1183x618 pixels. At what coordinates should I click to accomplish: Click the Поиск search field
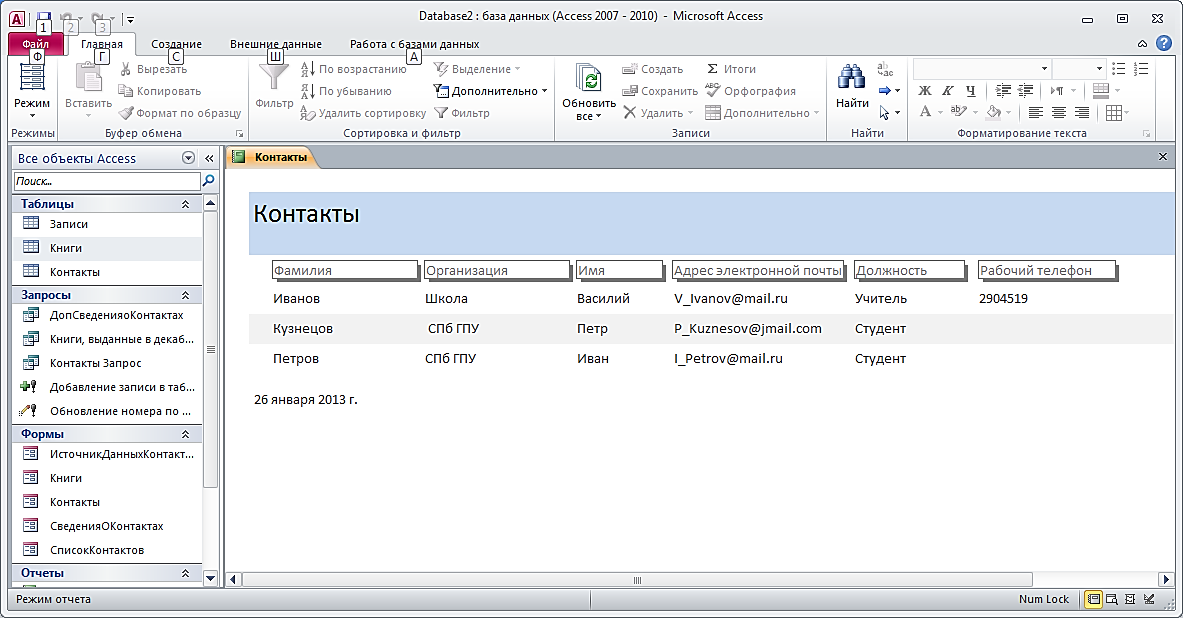(x=106, y=181)
